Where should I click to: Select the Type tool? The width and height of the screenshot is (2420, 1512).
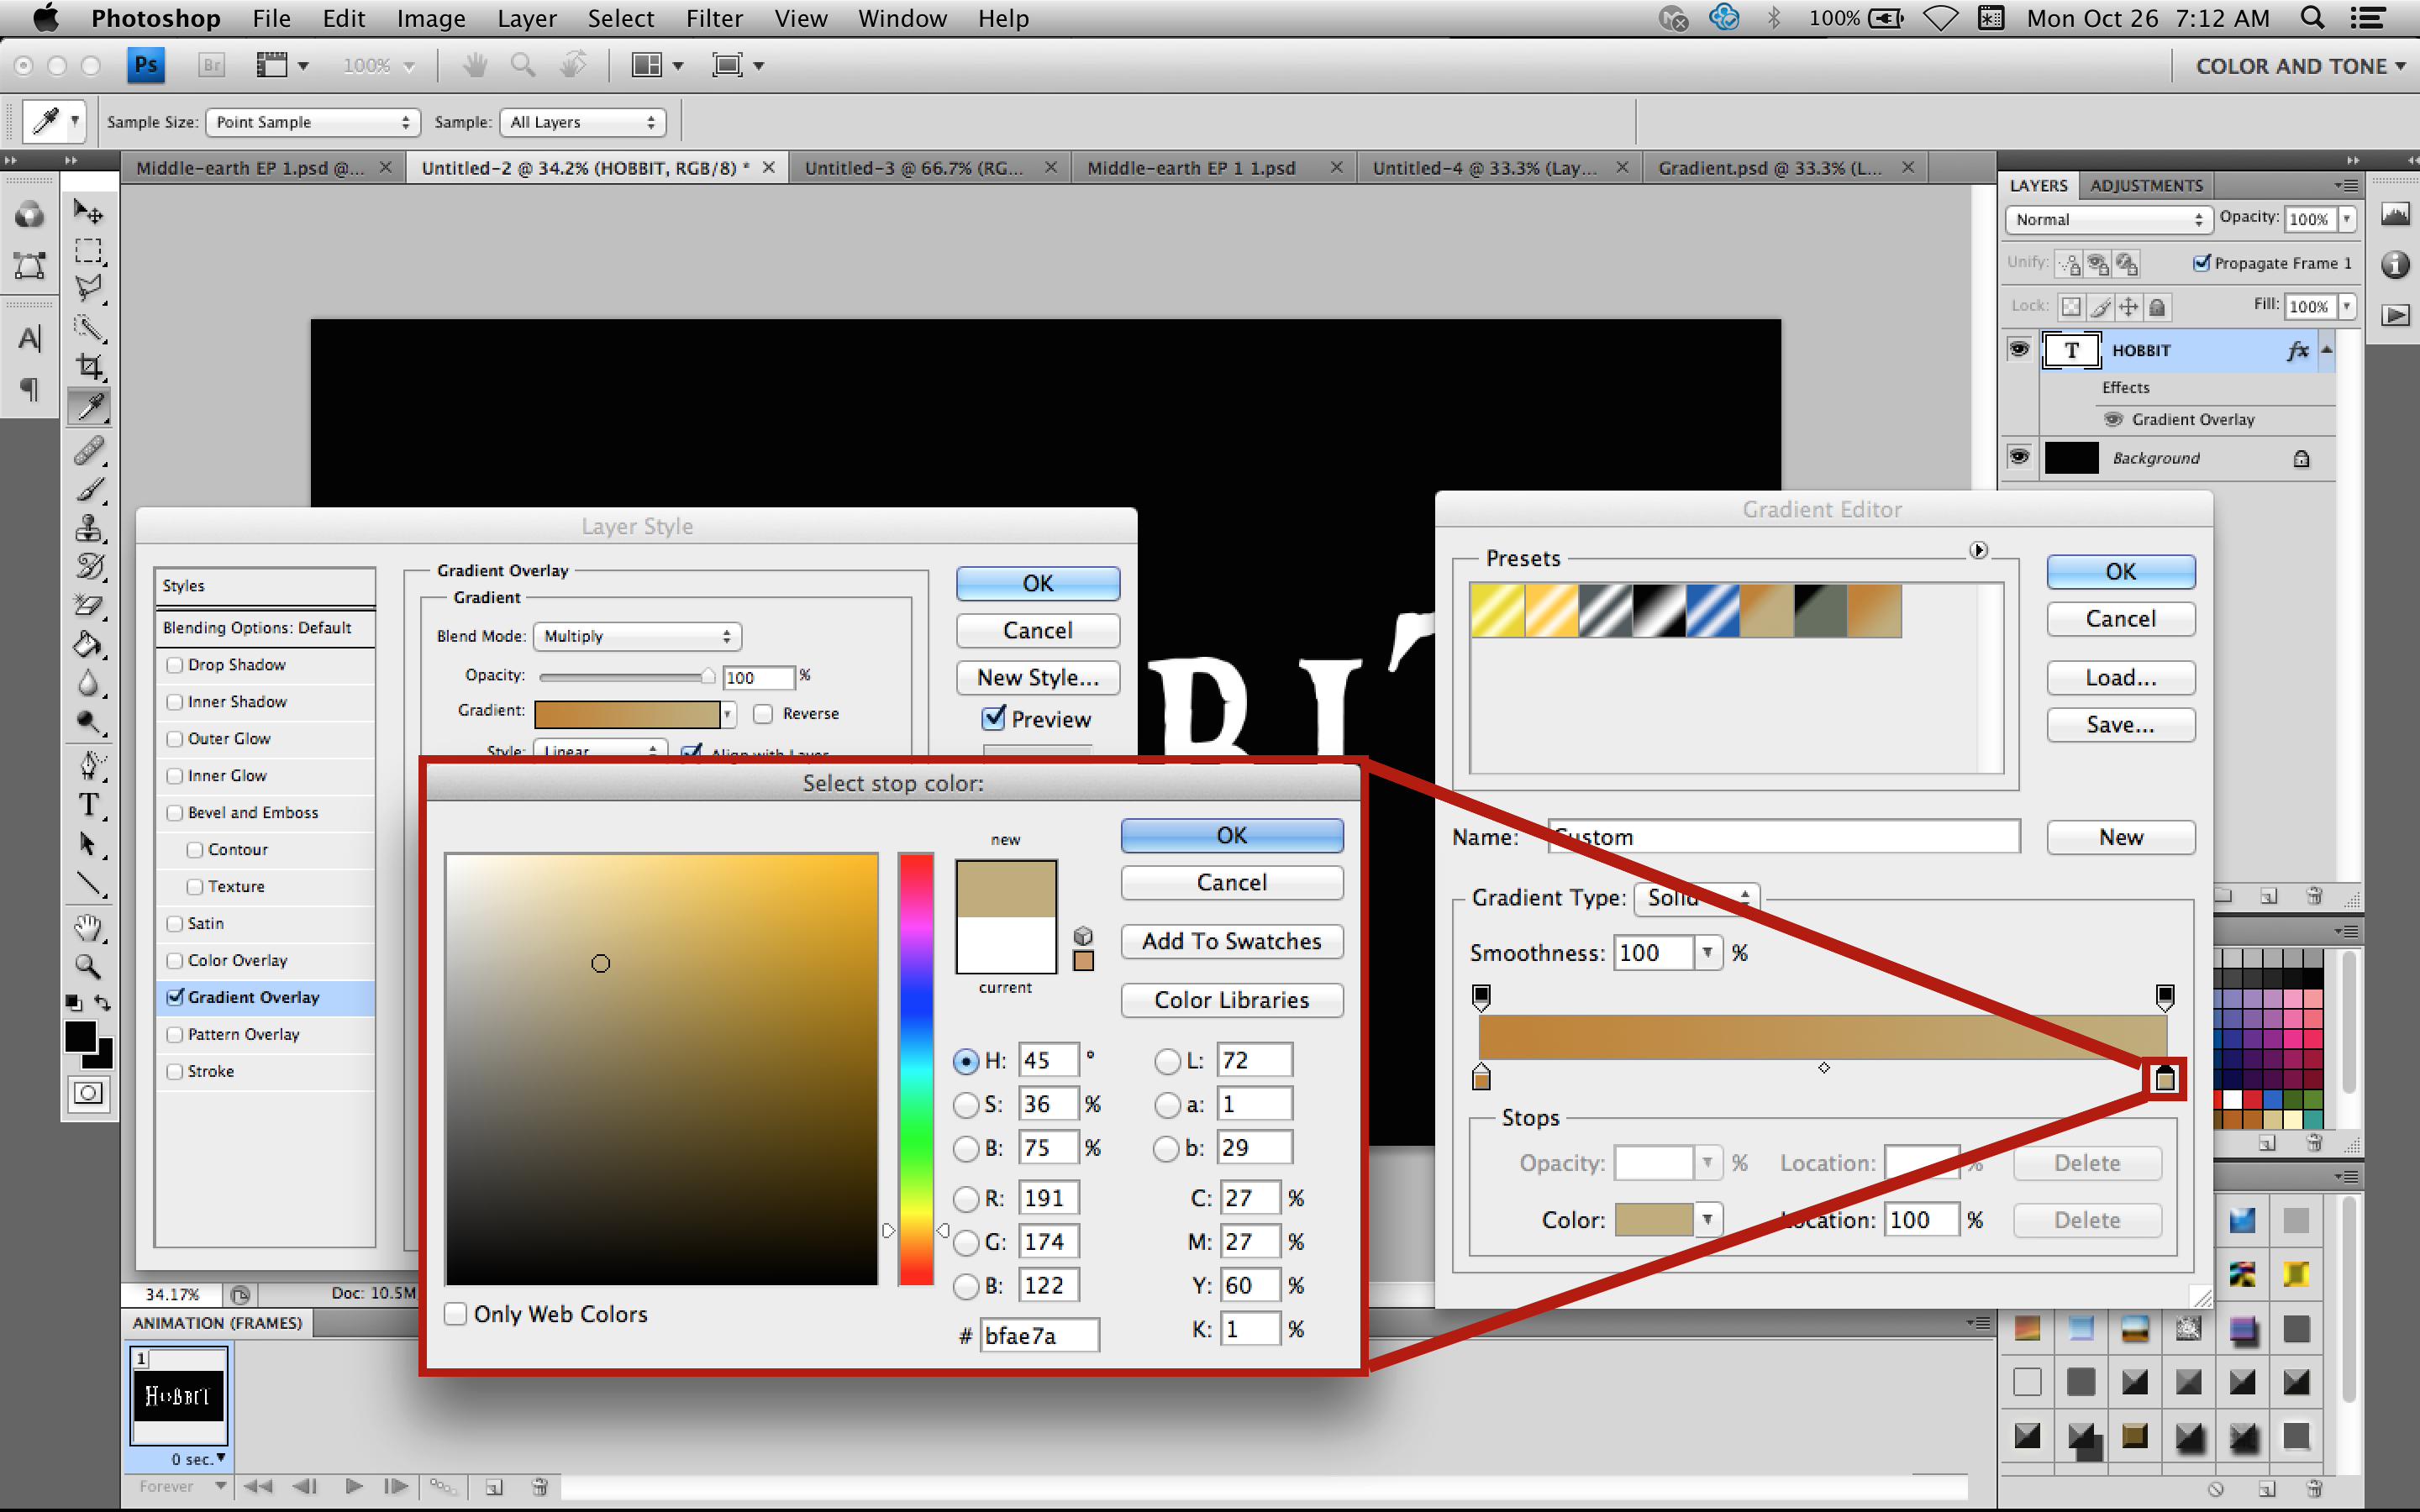89,805
